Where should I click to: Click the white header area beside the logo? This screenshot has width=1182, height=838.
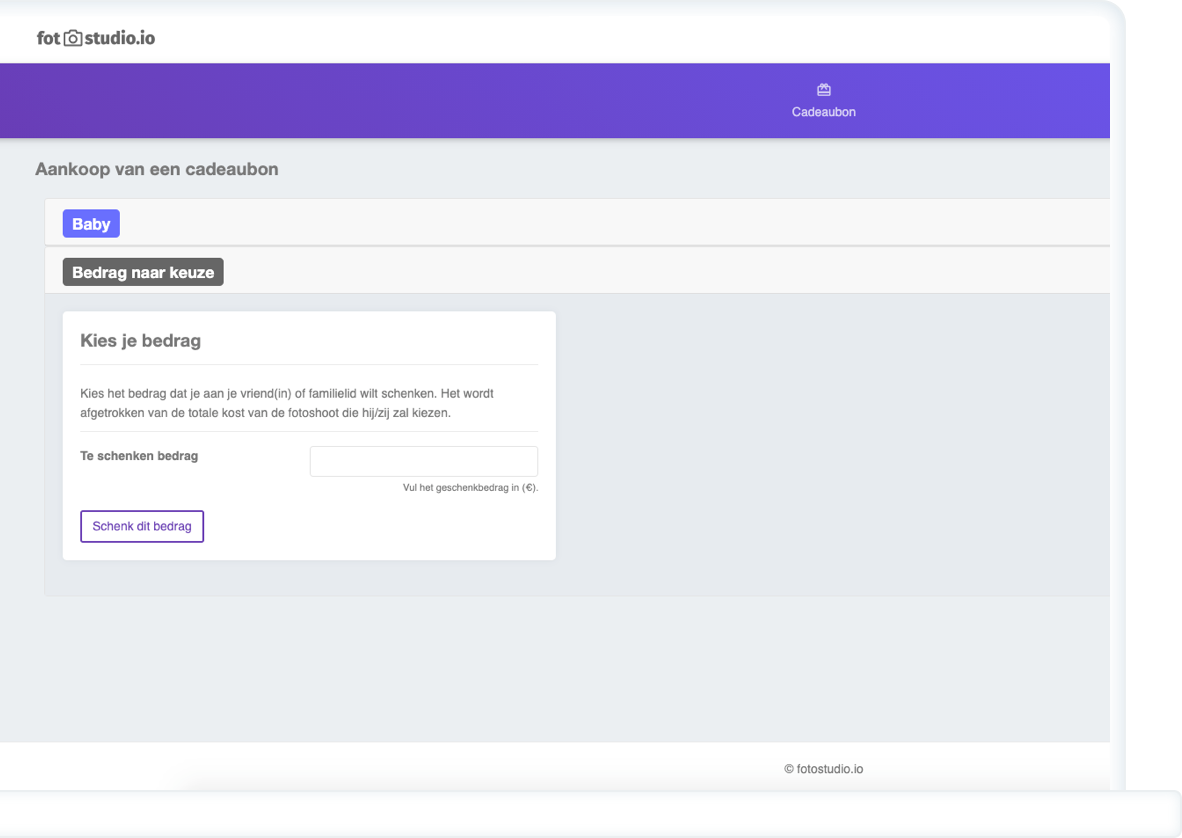600,35
